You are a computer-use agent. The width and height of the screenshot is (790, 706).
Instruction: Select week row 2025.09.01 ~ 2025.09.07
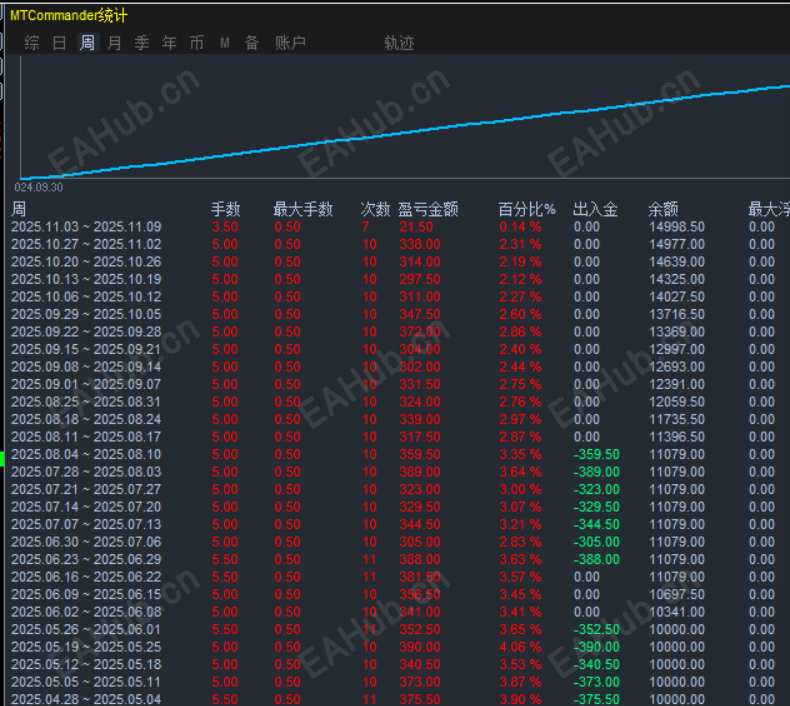pos(398,384)
